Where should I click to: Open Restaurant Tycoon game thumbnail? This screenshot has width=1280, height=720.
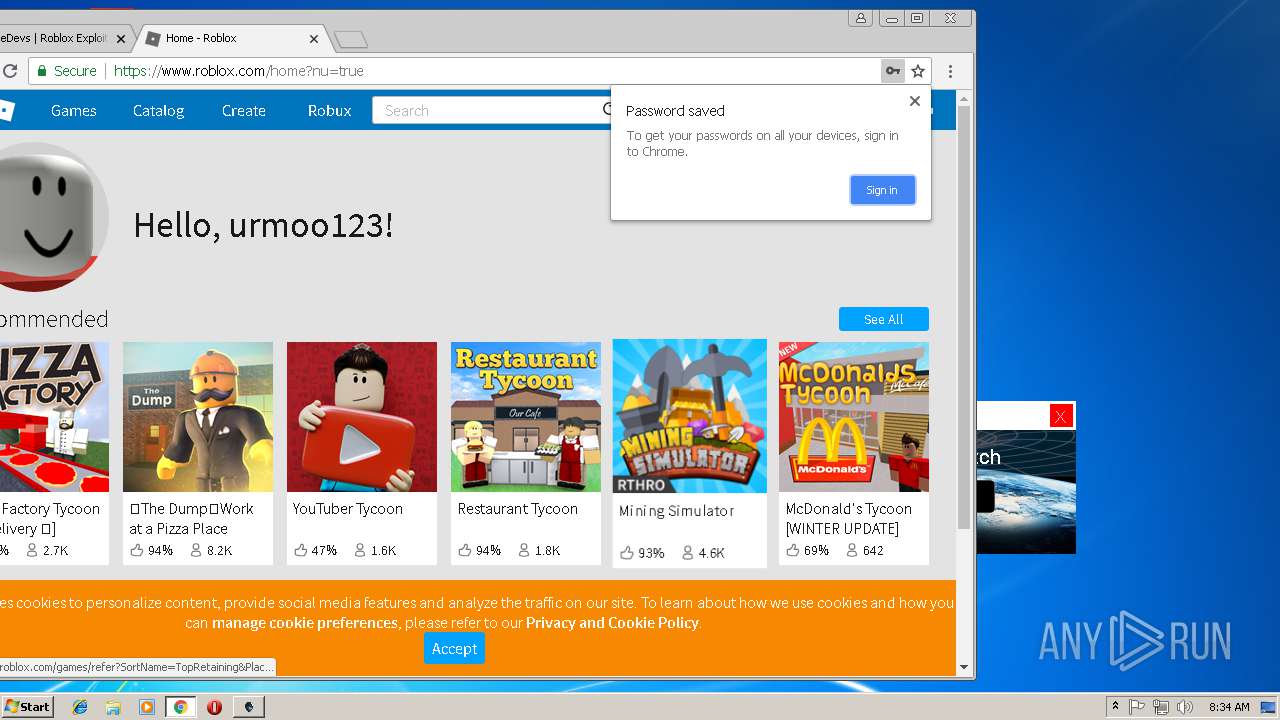526,417
